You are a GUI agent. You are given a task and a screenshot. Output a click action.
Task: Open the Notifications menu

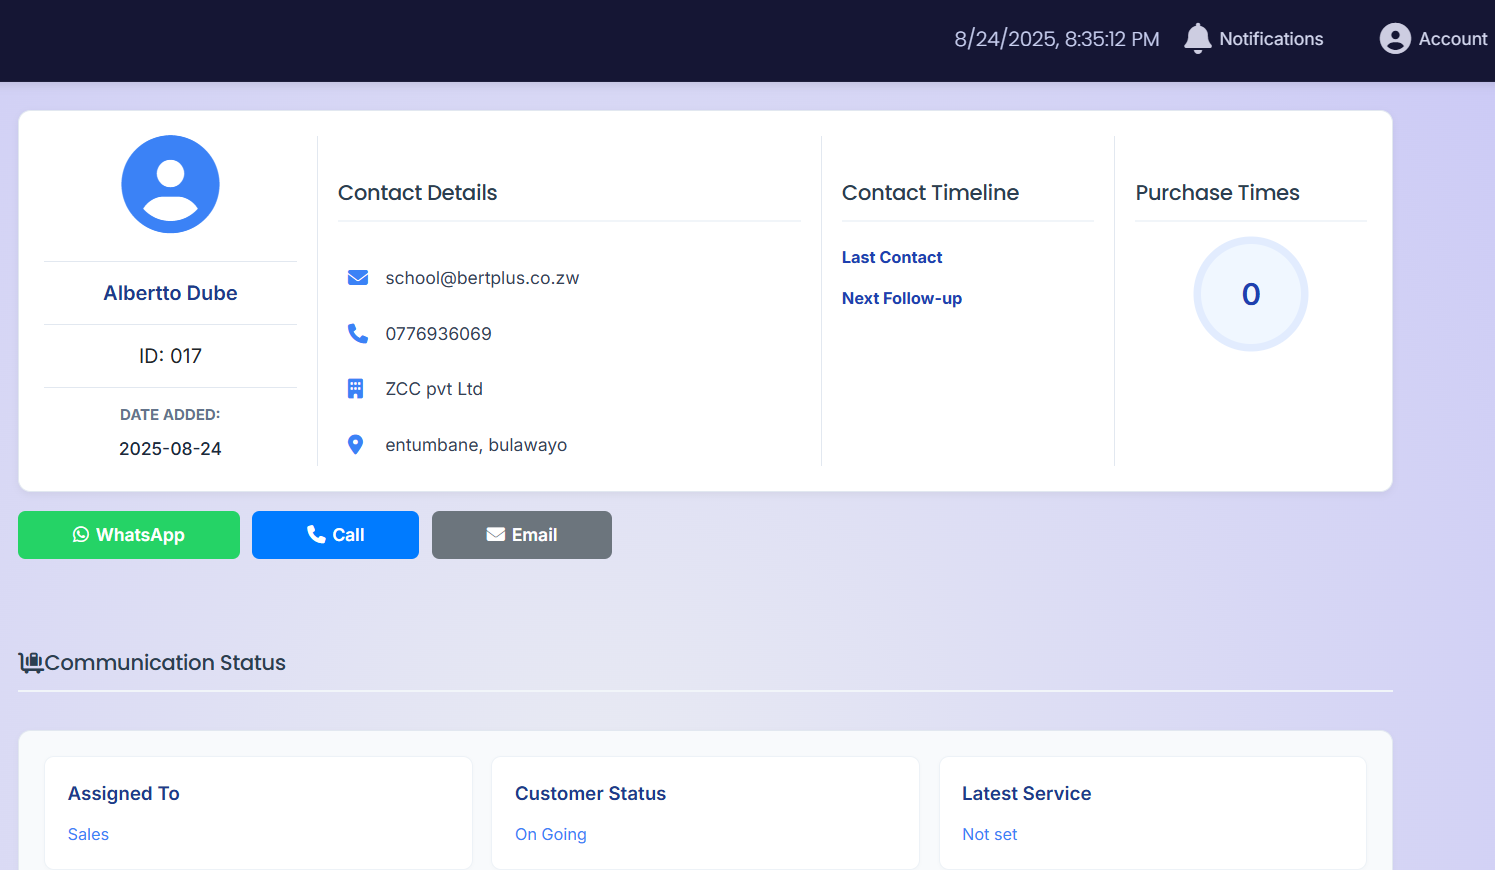coord(1270,39)
